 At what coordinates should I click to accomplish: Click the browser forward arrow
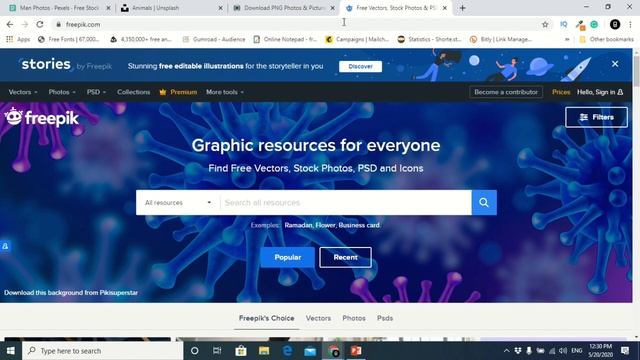[x=25, y=24]
